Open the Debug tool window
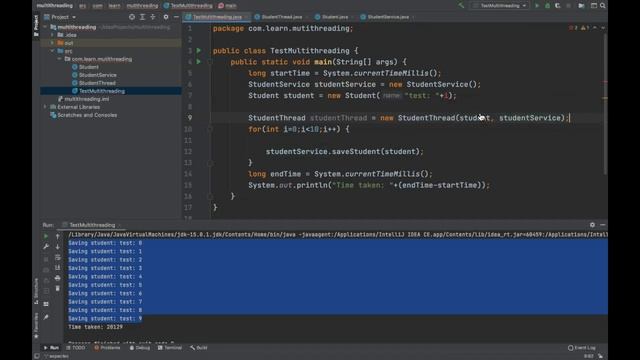640x360 pixels. [x=140, y=348]
